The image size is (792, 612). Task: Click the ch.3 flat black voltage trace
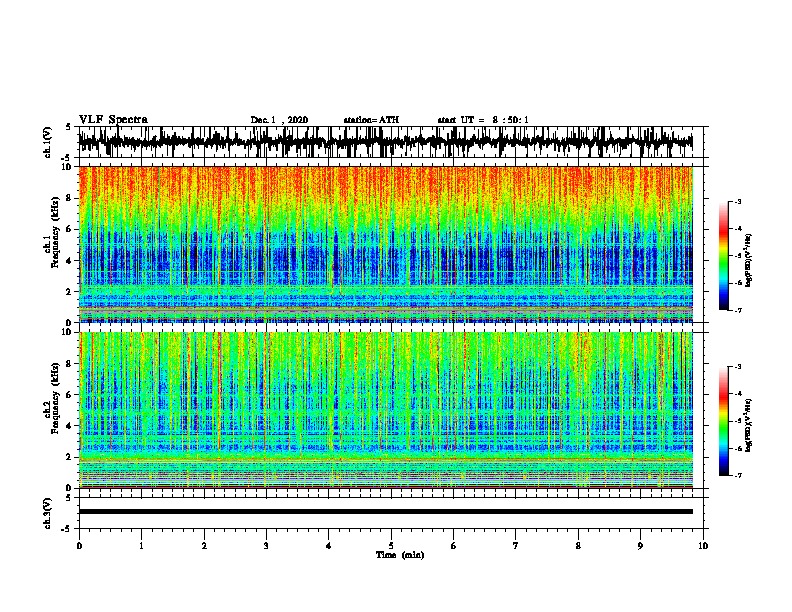385,512
